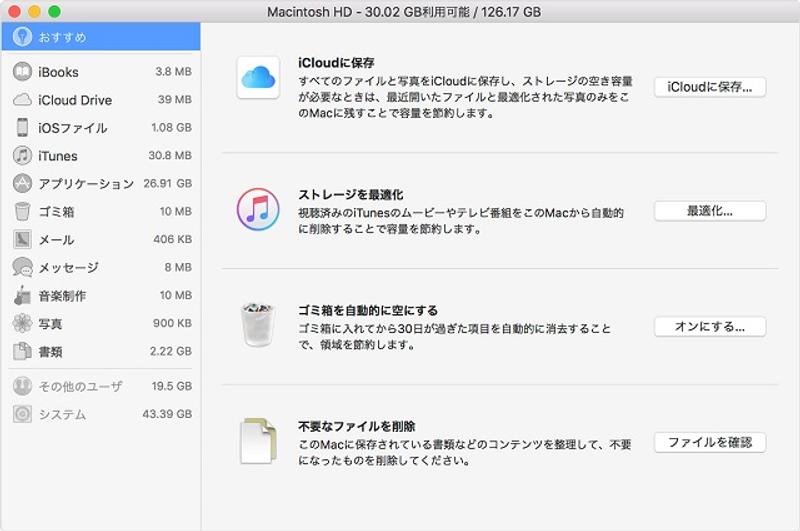Click the ファイルを確認 button
800x531 pixels.
(x=710, y=443)
